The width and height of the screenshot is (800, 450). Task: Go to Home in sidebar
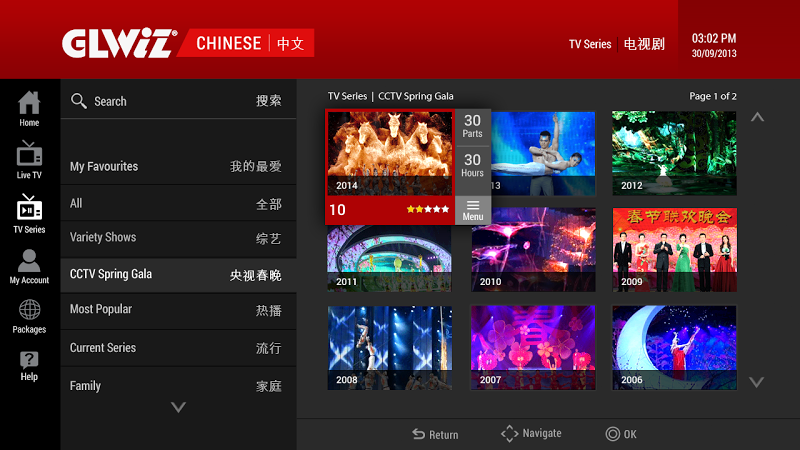pyautogui.click(x=29, y=109)
